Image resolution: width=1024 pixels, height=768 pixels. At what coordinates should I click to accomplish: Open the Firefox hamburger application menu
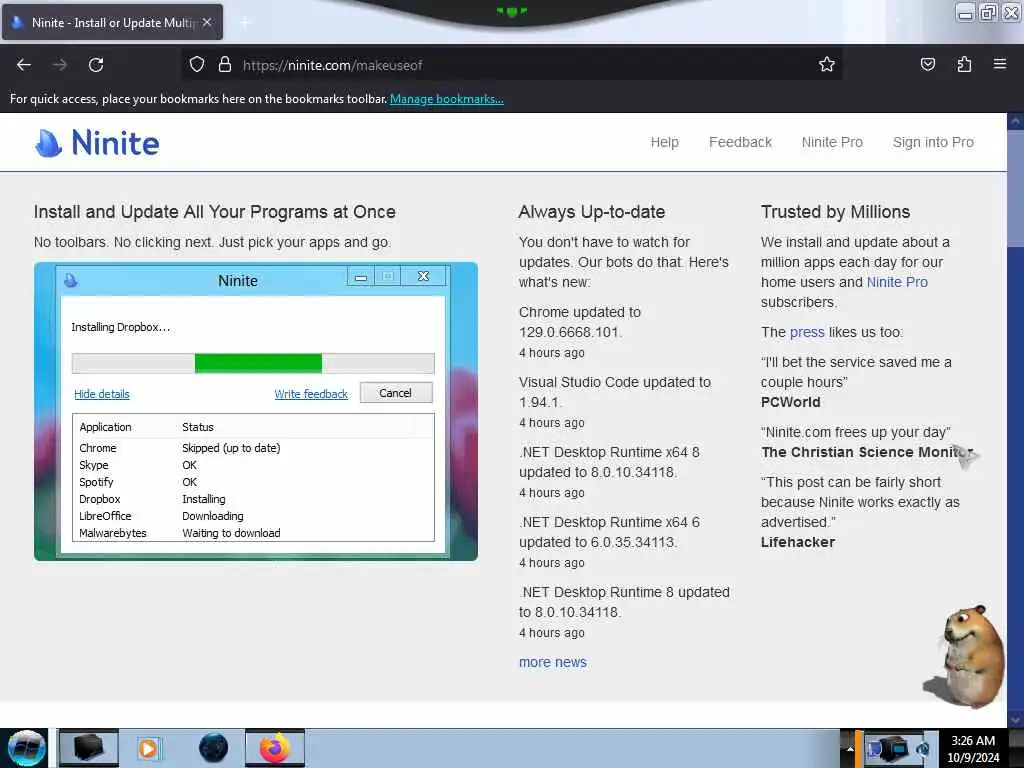coord(1000,64)
